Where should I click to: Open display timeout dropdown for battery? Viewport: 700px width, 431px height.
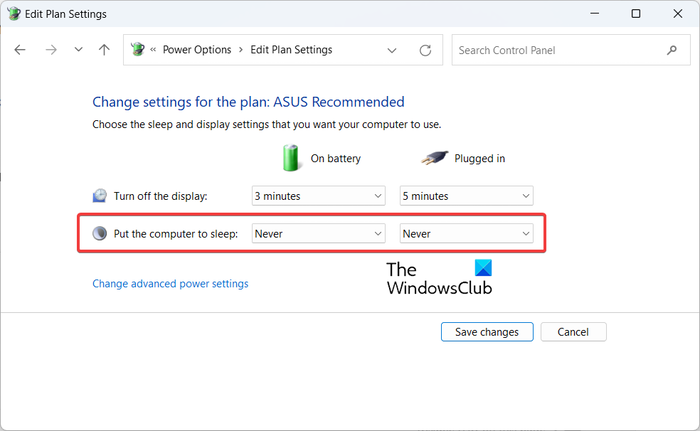(318, 196)
